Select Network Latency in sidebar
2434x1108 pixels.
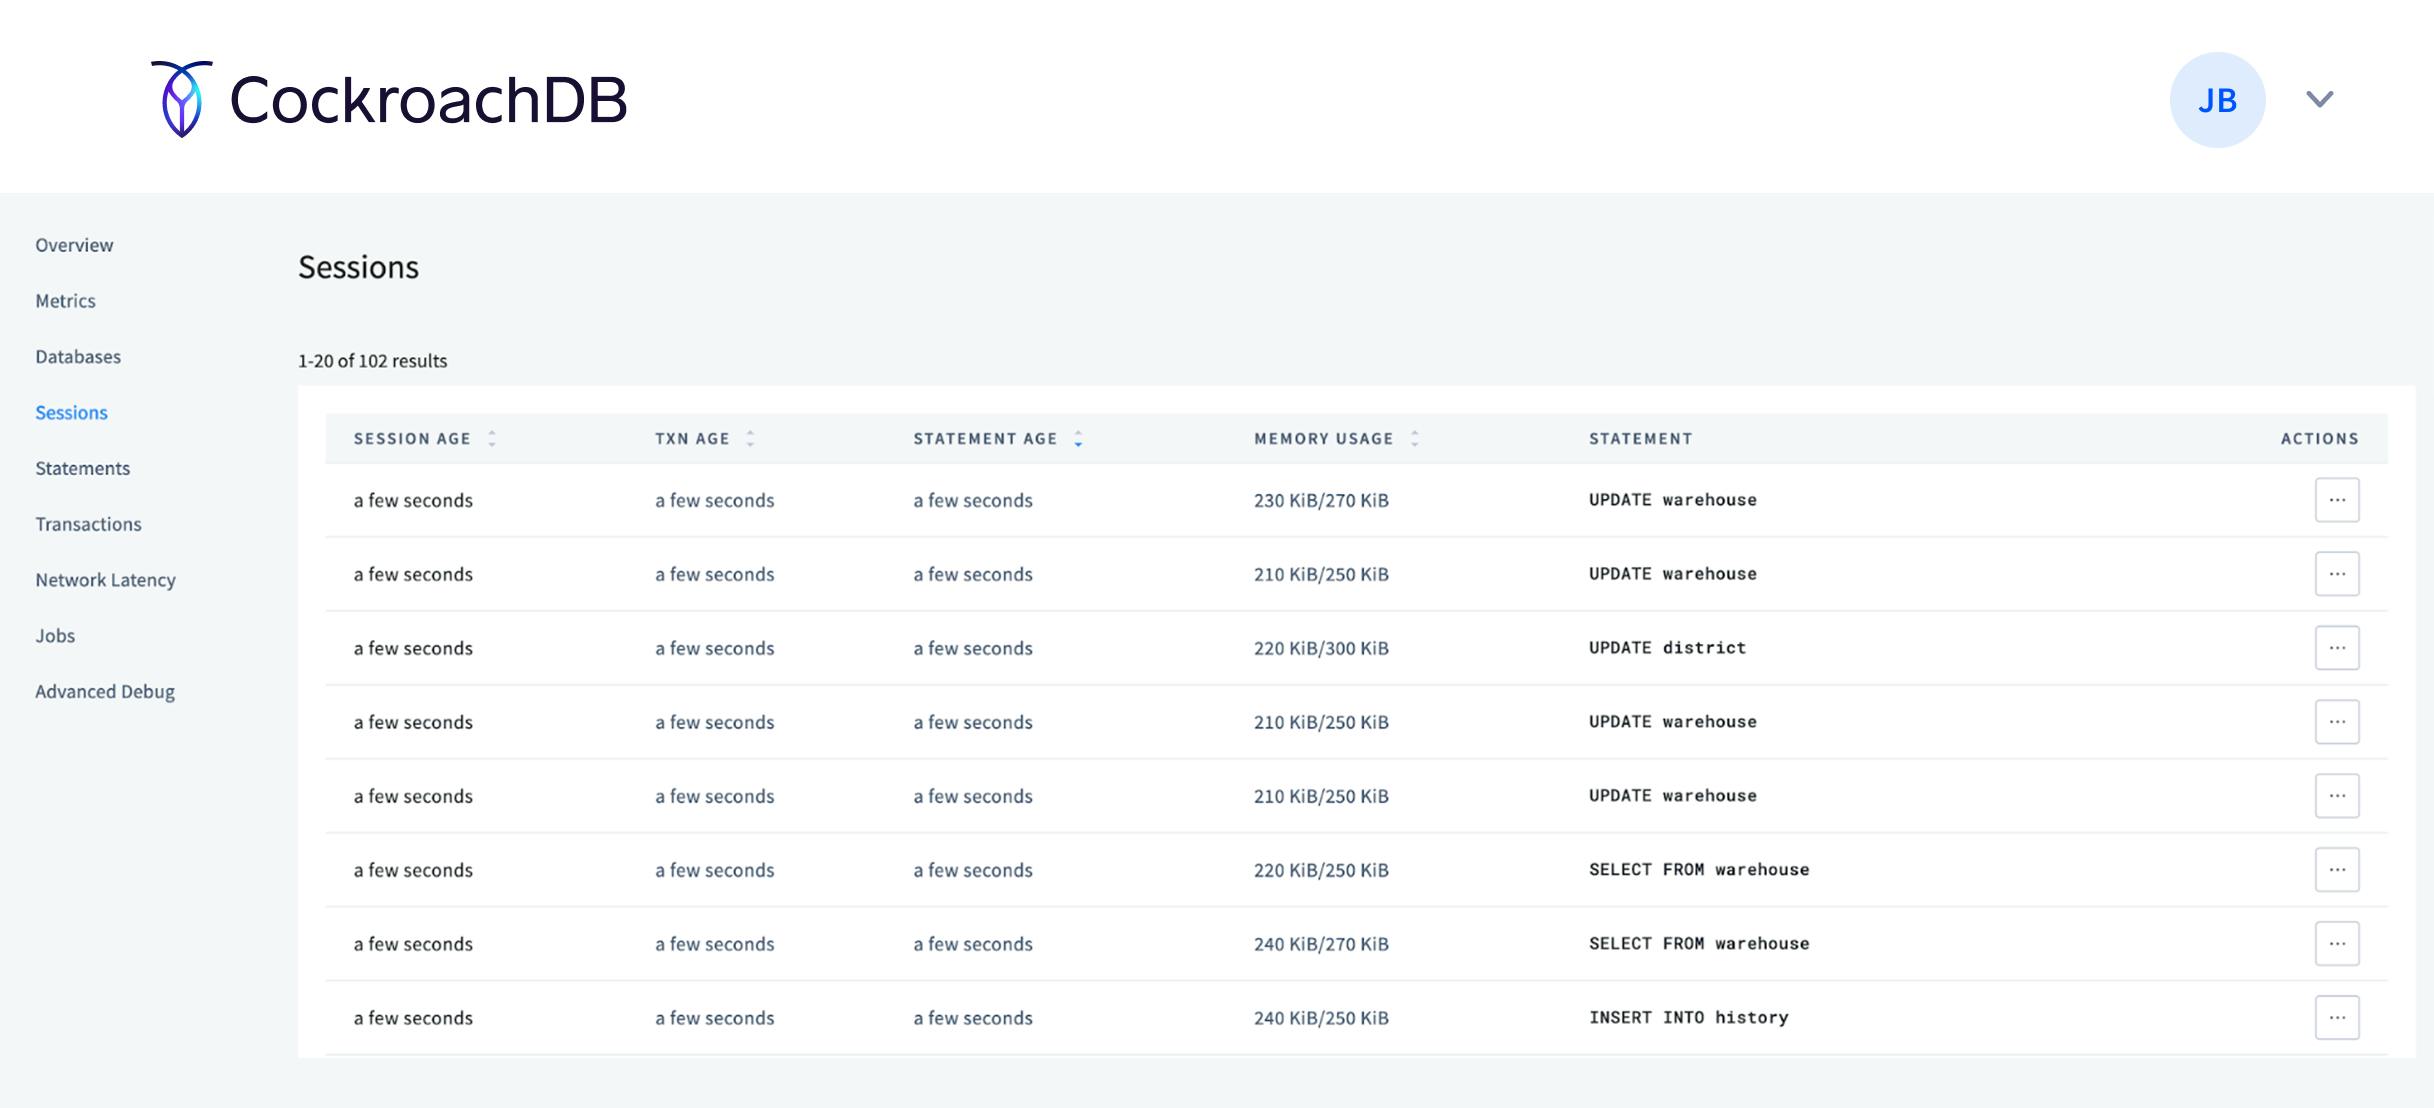(x=105, y=580)
